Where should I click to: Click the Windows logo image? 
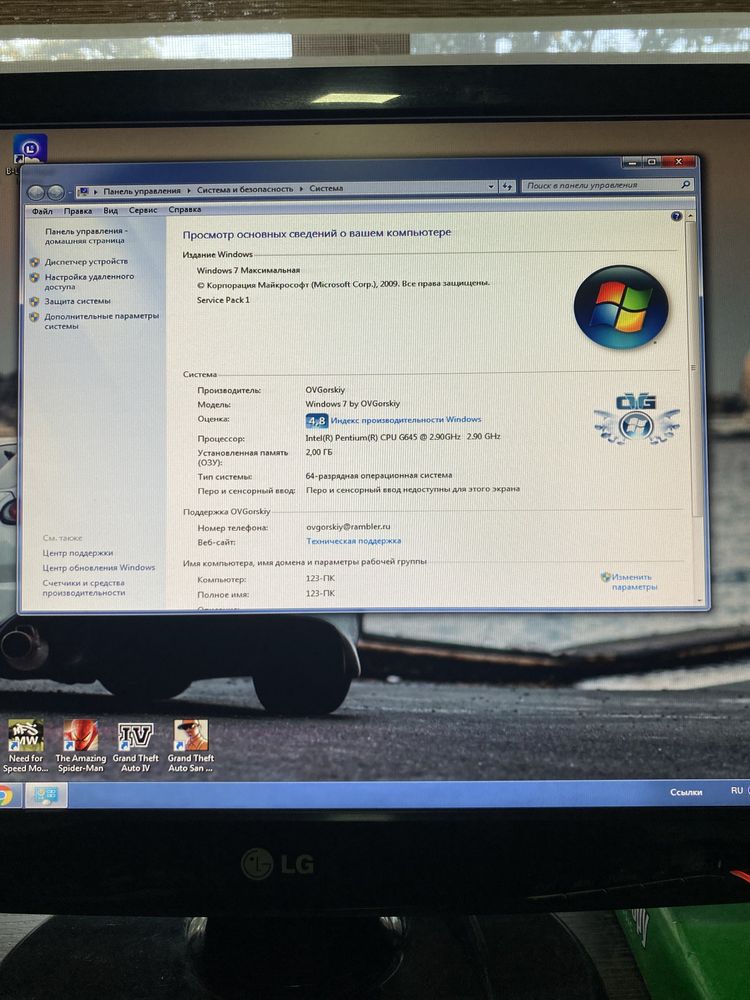coord(621,307)
